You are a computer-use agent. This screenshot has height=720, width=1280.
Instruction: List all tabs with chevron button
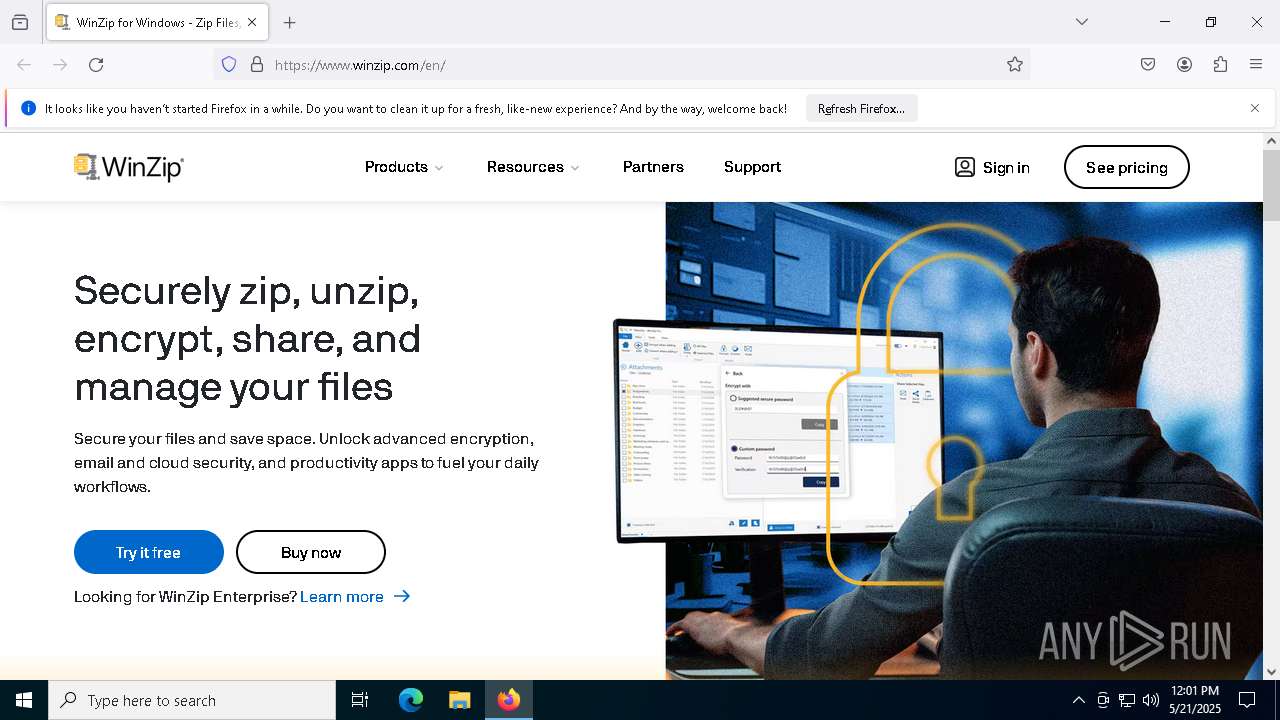click(x=1081, y=22)
